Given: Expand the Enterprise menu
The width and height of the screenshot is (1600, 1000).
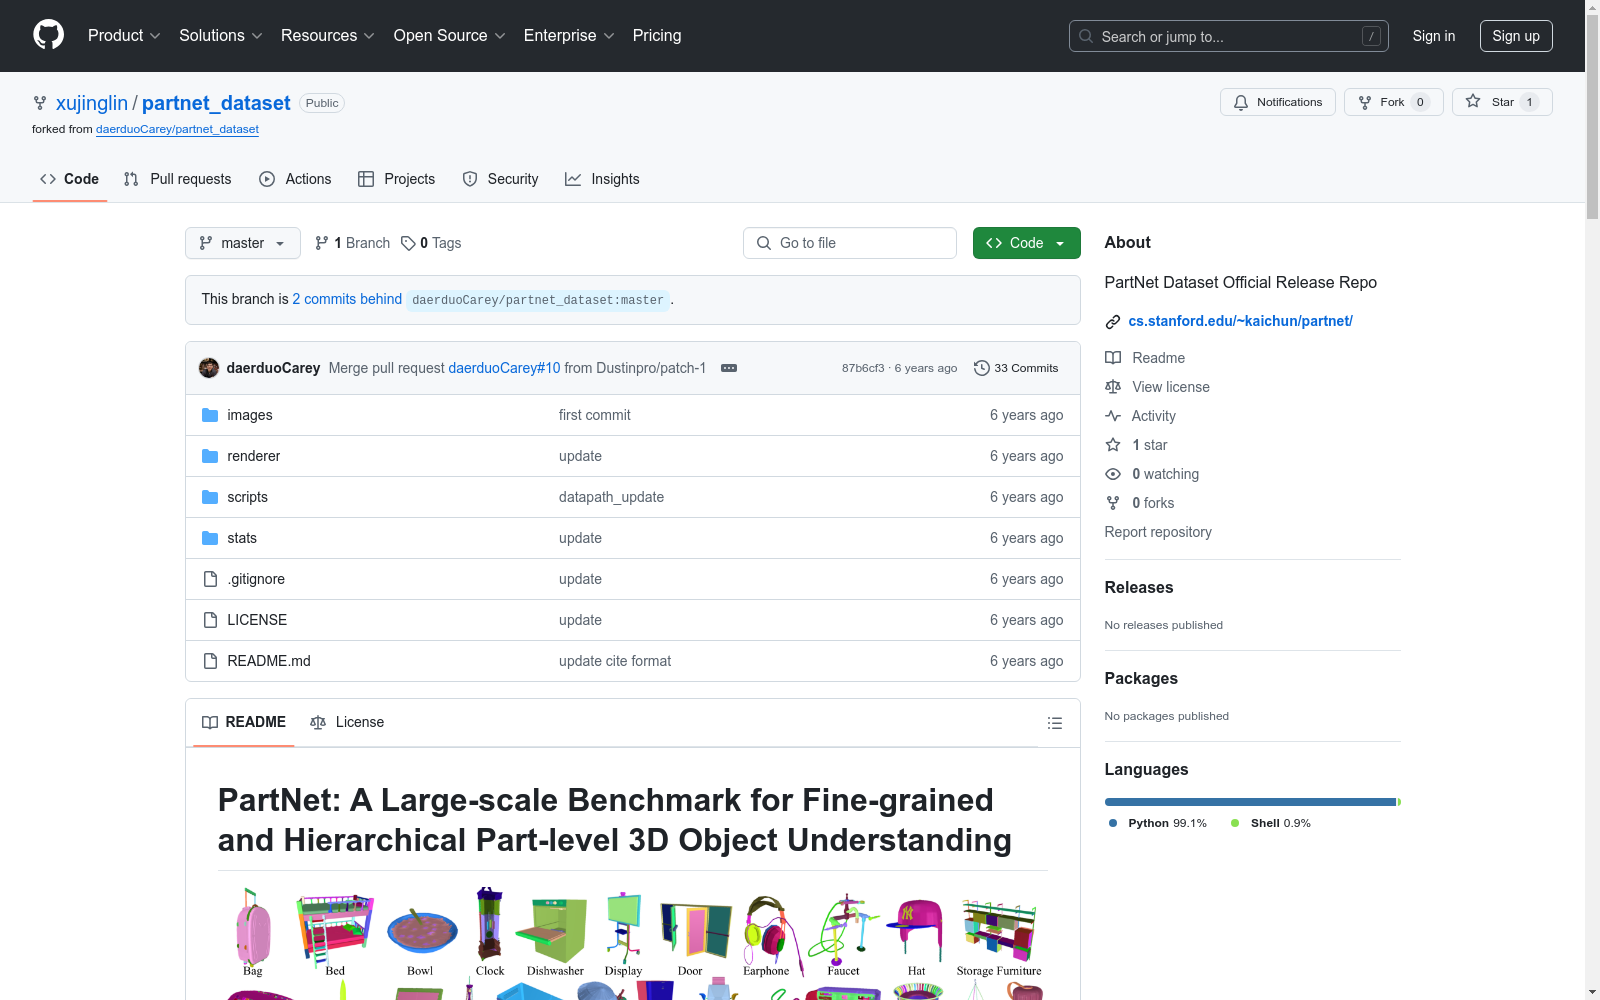Looking at the screenshot, I should tap(569, 35).
